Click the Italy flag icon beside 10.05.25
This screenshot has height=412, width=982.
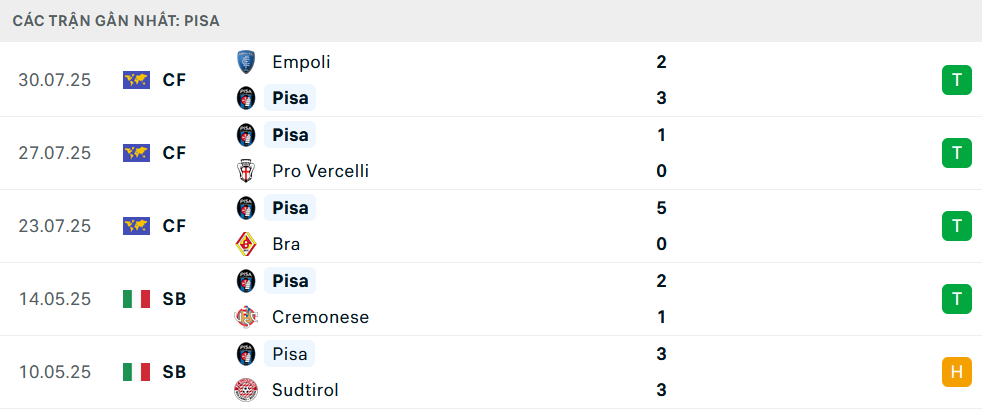tap(137, 373)
